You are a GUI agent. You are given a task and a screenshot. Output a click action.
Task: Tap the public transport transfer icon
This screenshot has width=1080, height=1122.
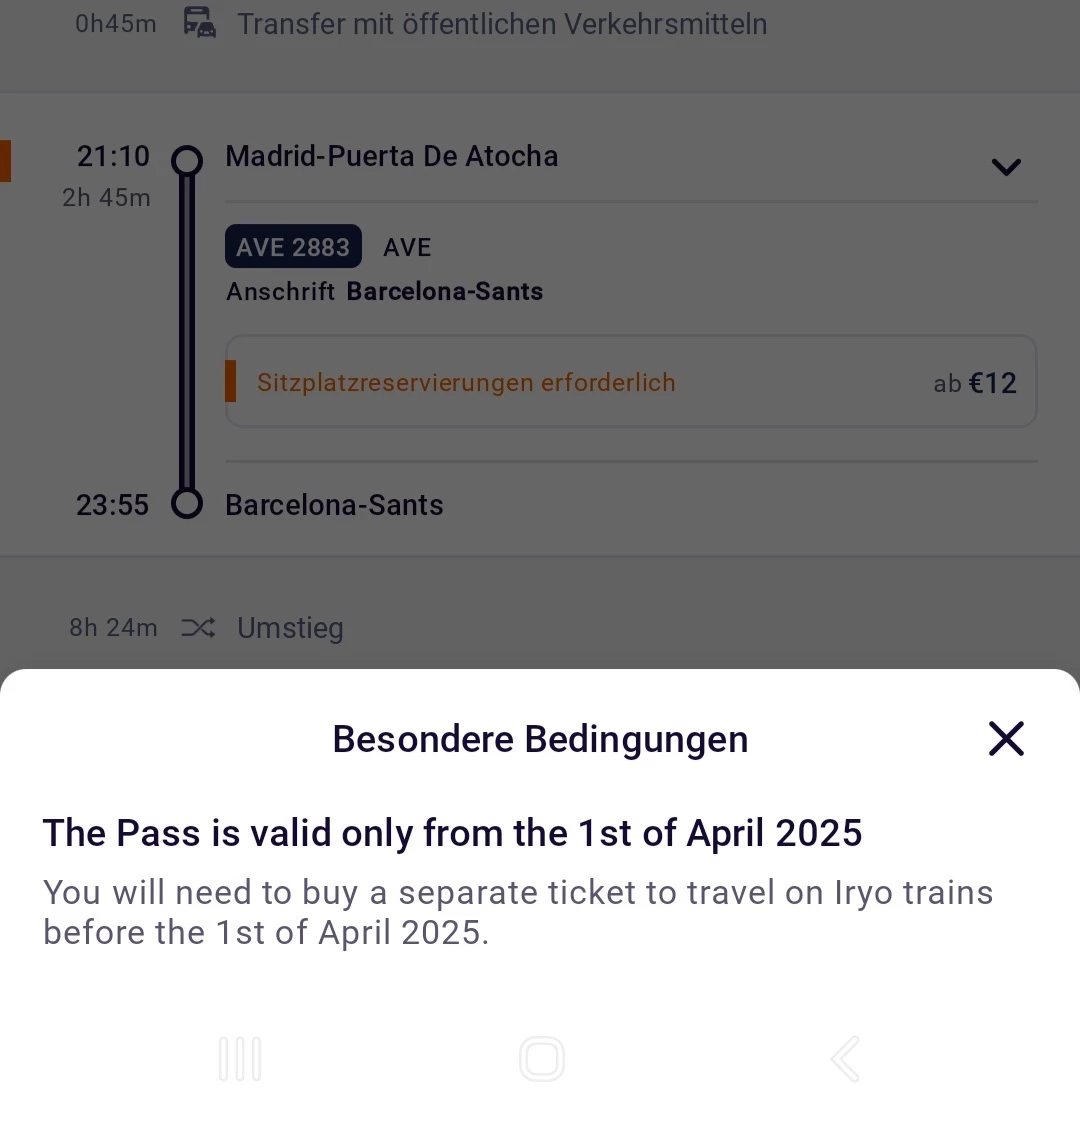coord(199,22)
